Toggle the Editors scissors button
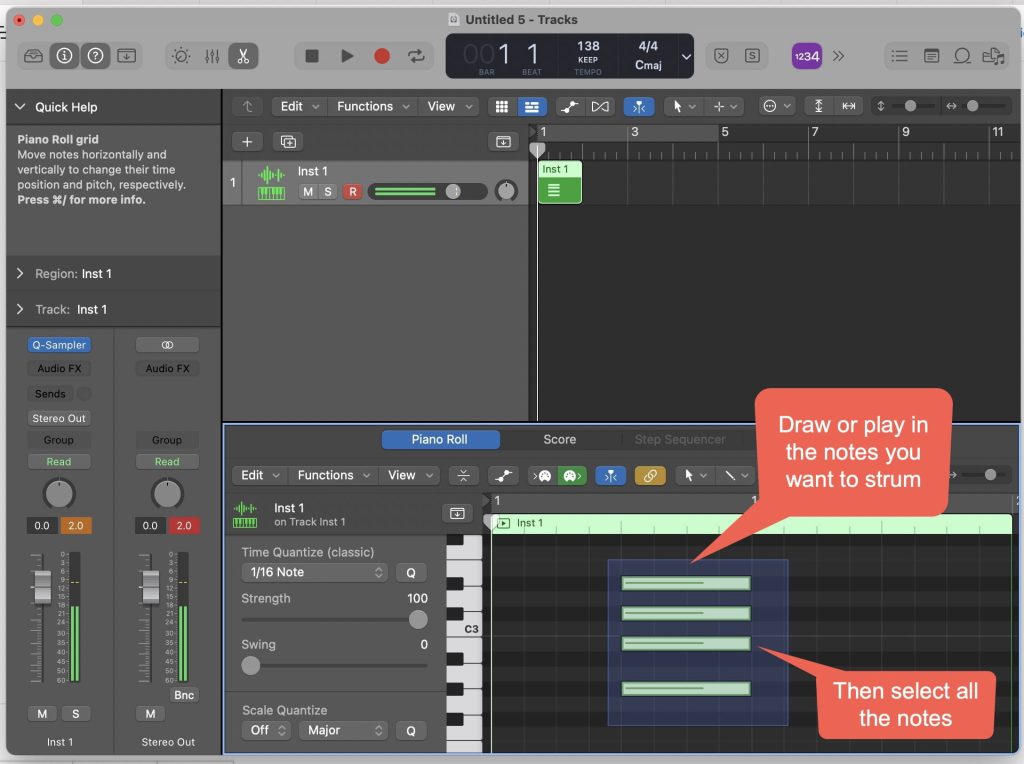Viewport: 1024px width, 764px height. click(x=242, y=56)
